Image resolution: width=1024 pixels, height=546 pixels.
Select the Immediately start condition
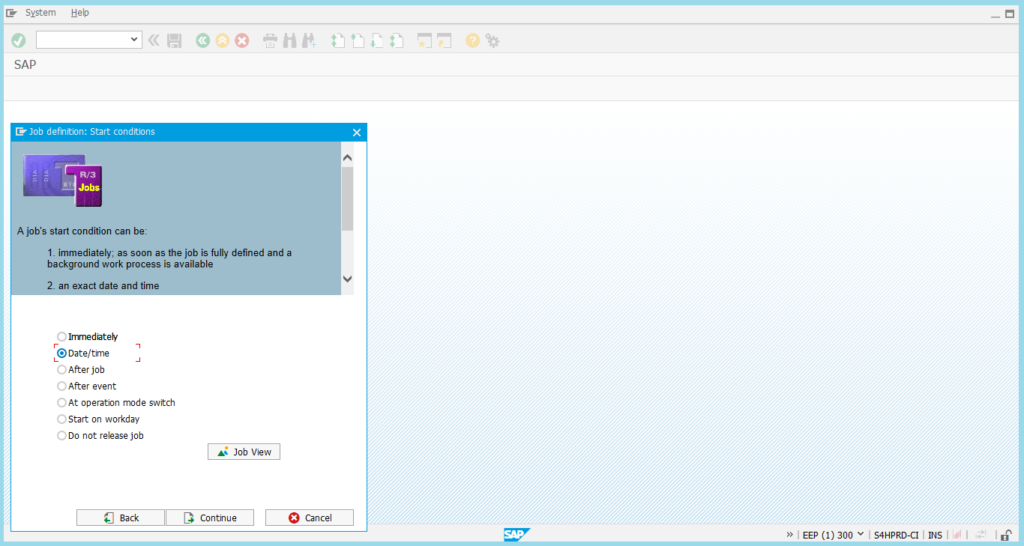click(x=62, y=337)
